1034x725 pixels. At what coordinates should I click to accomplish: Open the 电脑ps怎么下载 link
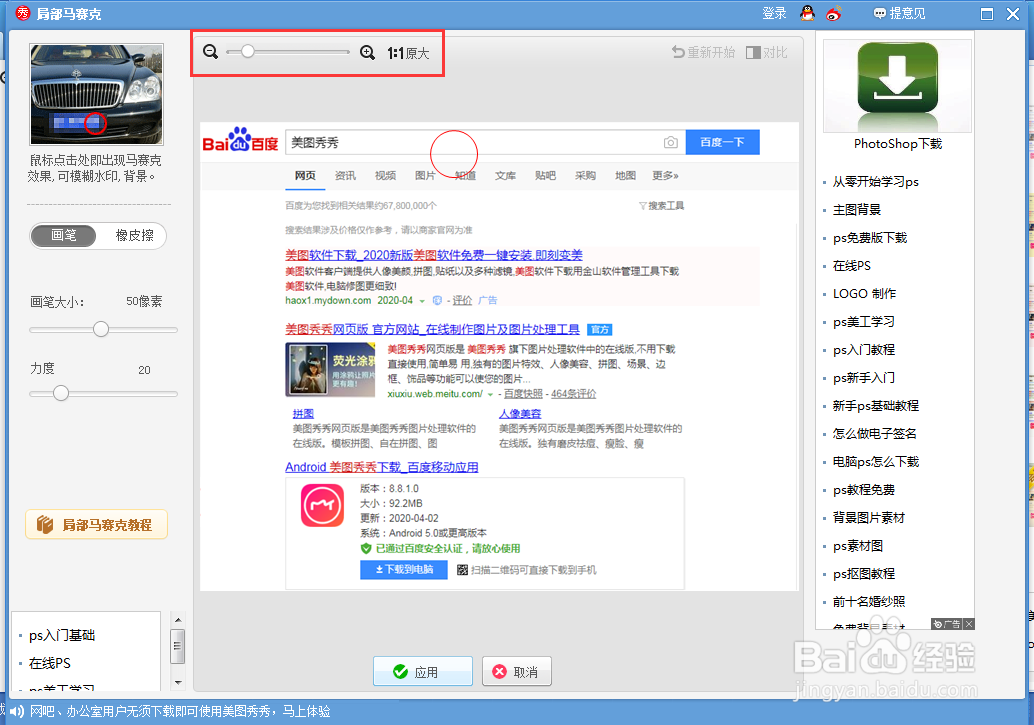[x=875, y=462]
